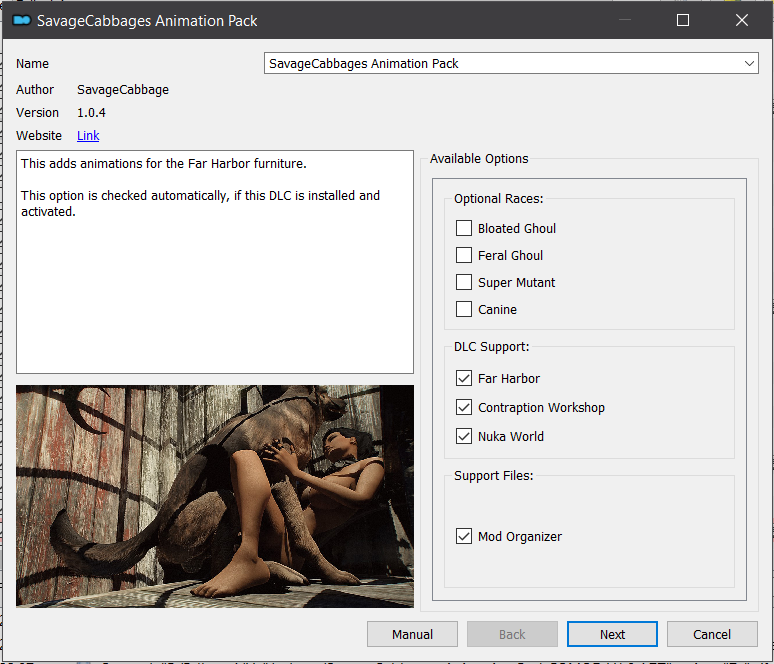774x664 pixels.
Task: Close the installer dialog window
Action: point(741,20)
